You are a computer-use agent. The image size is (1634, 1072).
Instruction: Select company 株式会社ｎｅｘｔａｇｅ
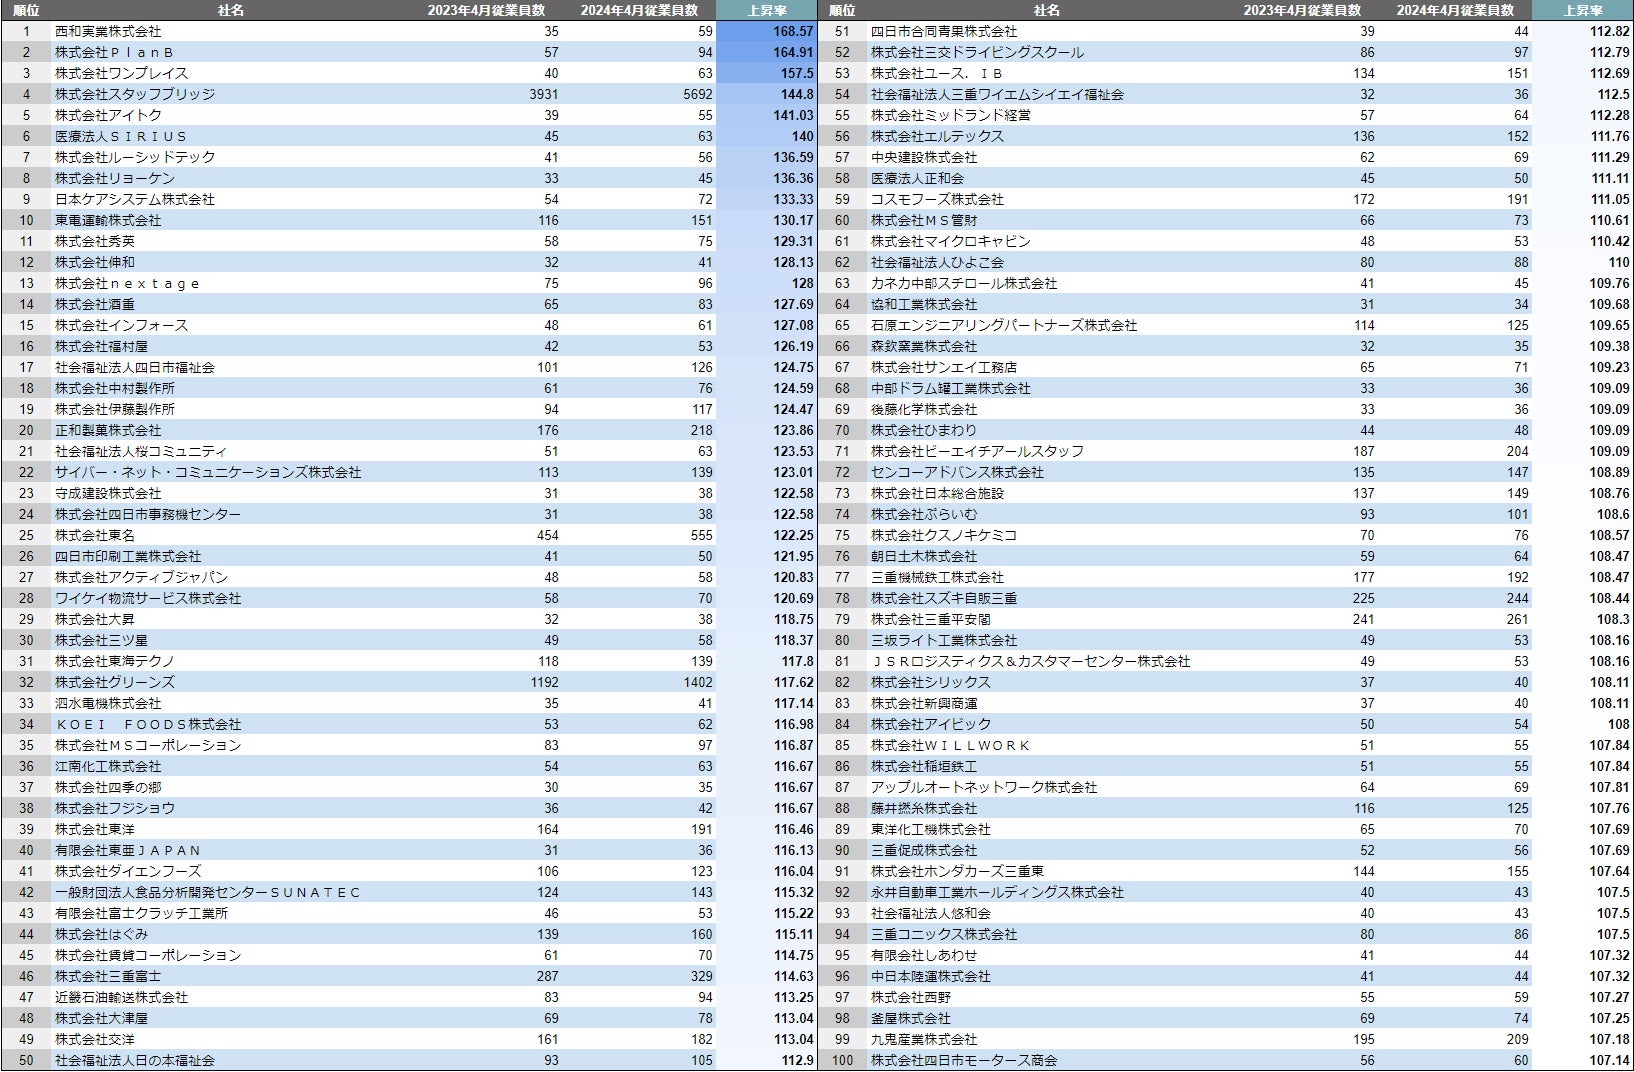tap(128, 283)
